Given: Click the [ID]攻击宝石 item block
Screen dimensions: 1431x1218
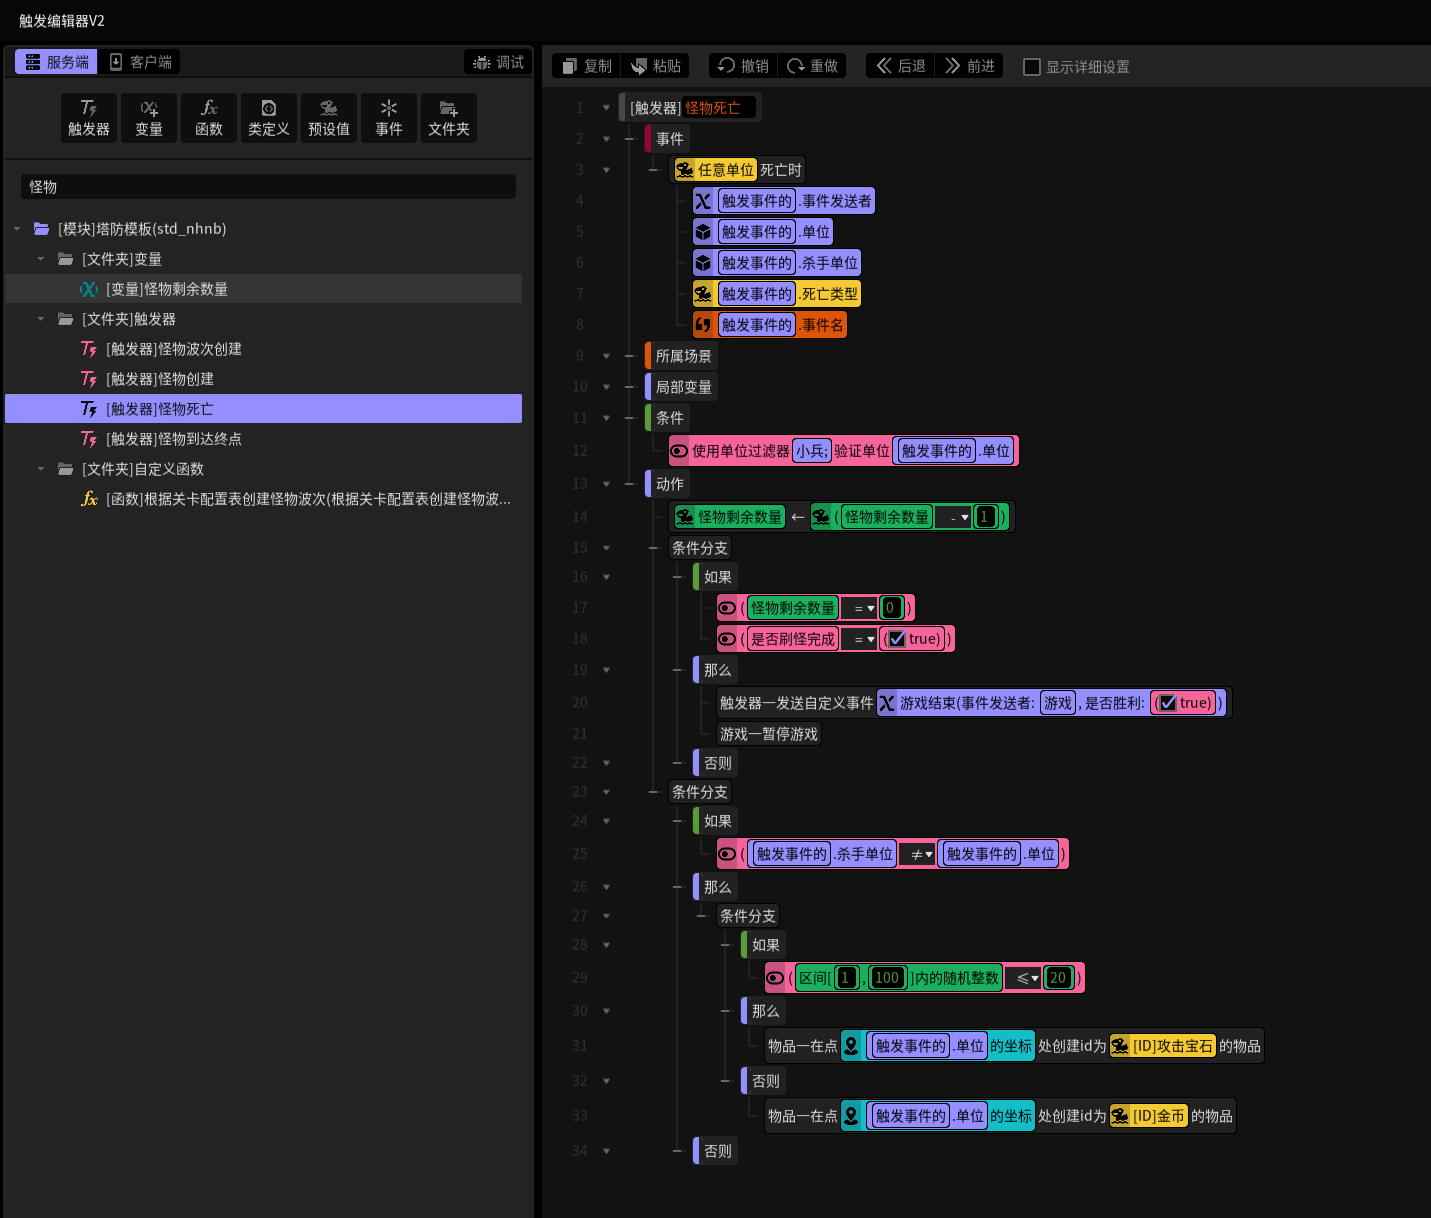Looking at the screenshot, I should point(1163,1046).
